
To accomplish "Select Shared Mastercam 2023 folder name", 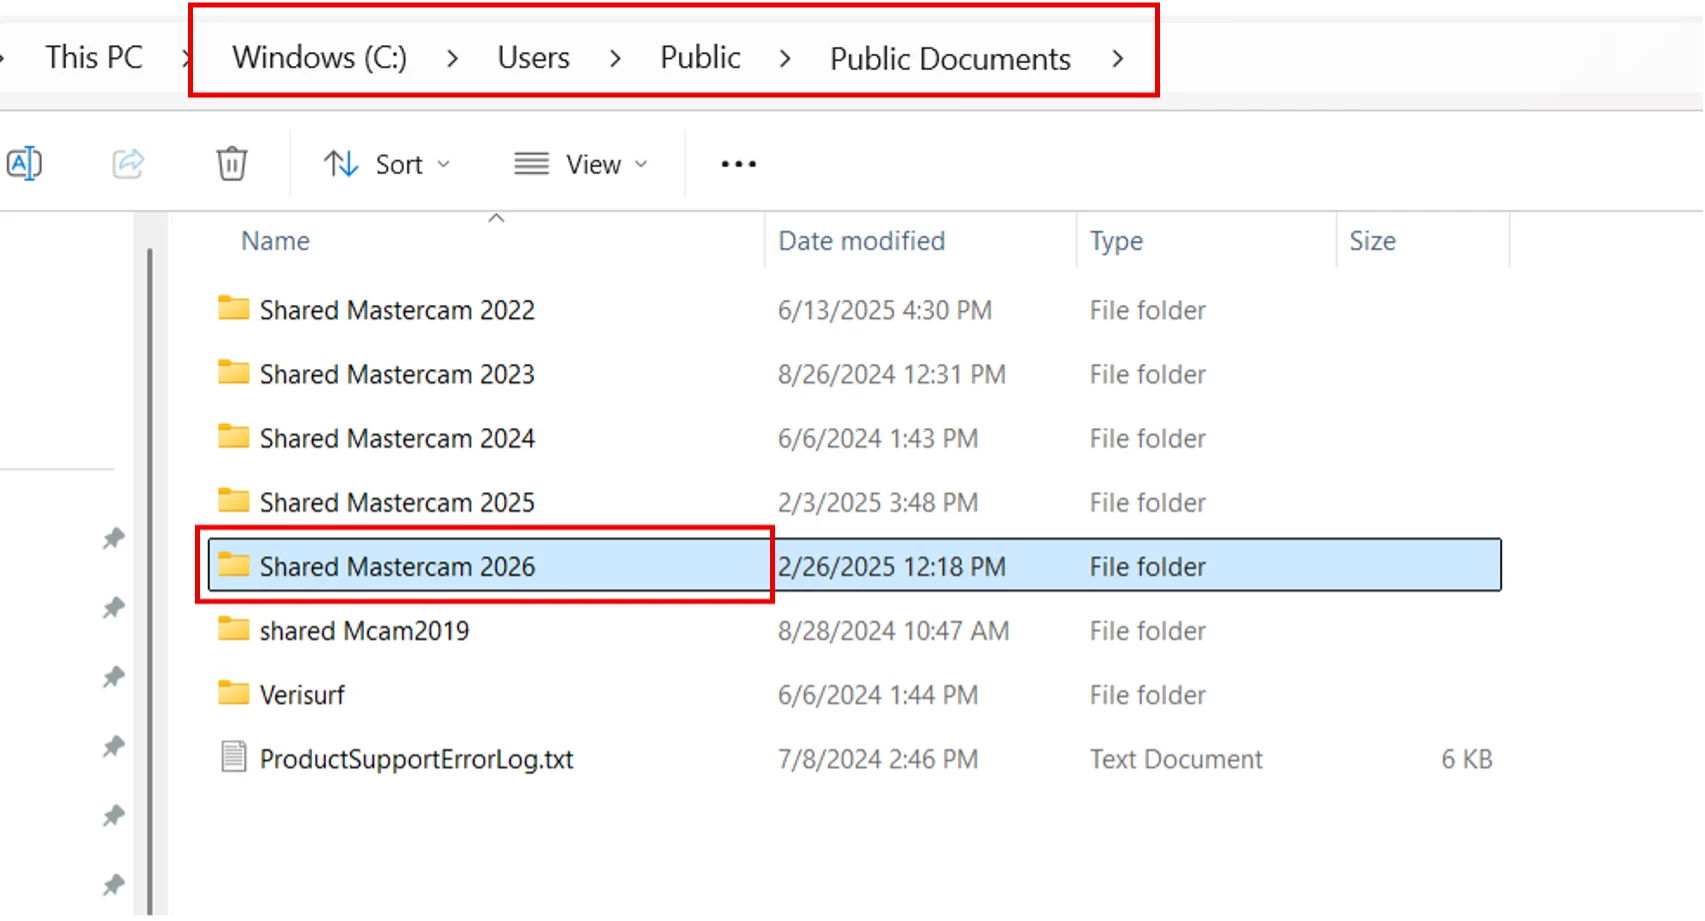I will 397,374.
